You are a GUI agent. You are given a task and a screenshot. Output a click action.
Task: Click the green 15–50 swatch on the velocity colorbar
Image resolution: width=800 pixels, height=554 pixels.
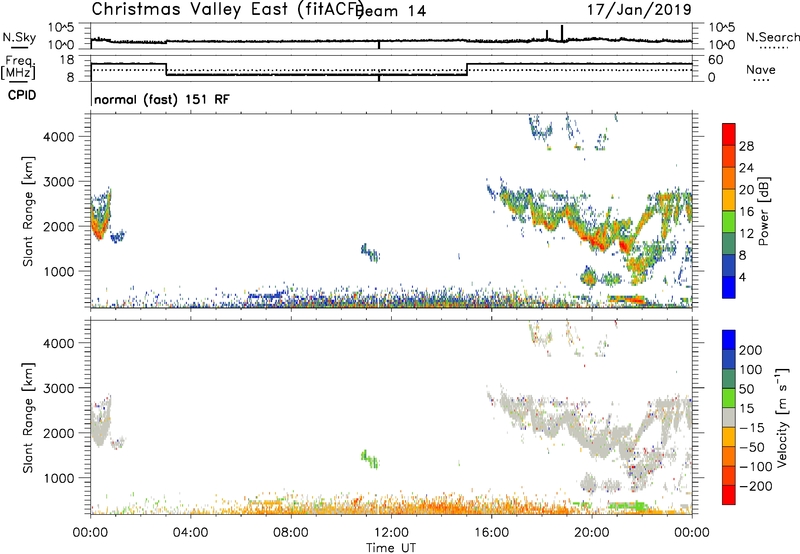(729, 398)
